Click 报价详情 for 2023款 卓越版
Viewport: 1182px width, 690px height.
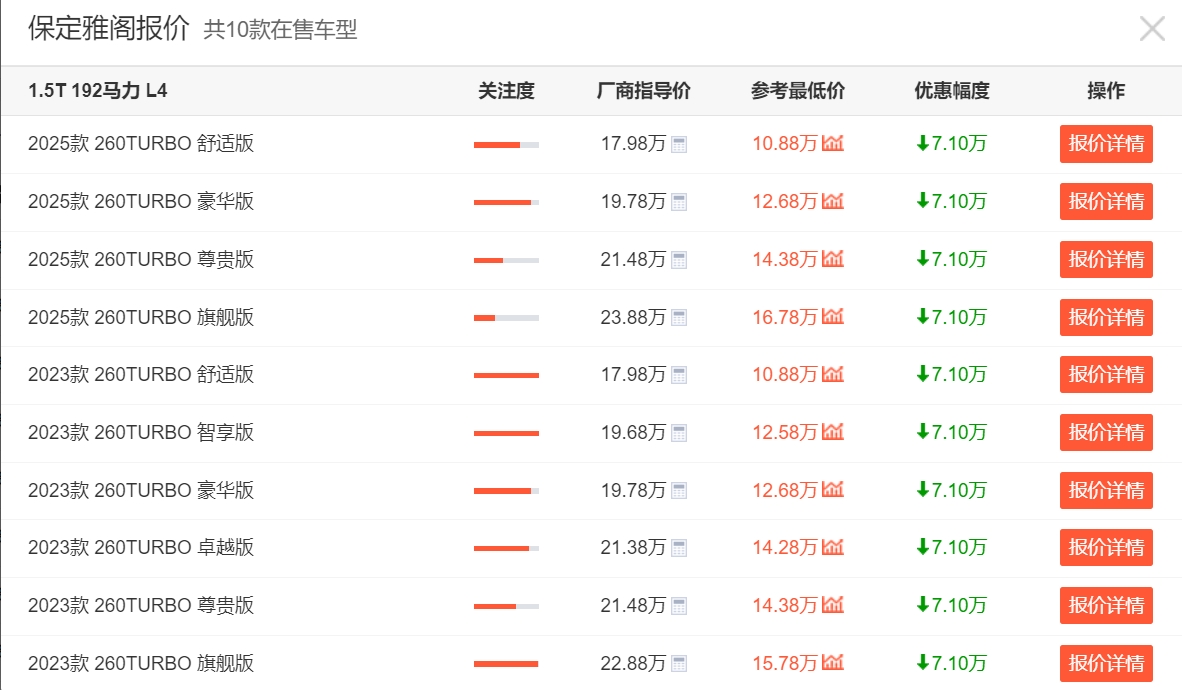(x=1106, y=547)
